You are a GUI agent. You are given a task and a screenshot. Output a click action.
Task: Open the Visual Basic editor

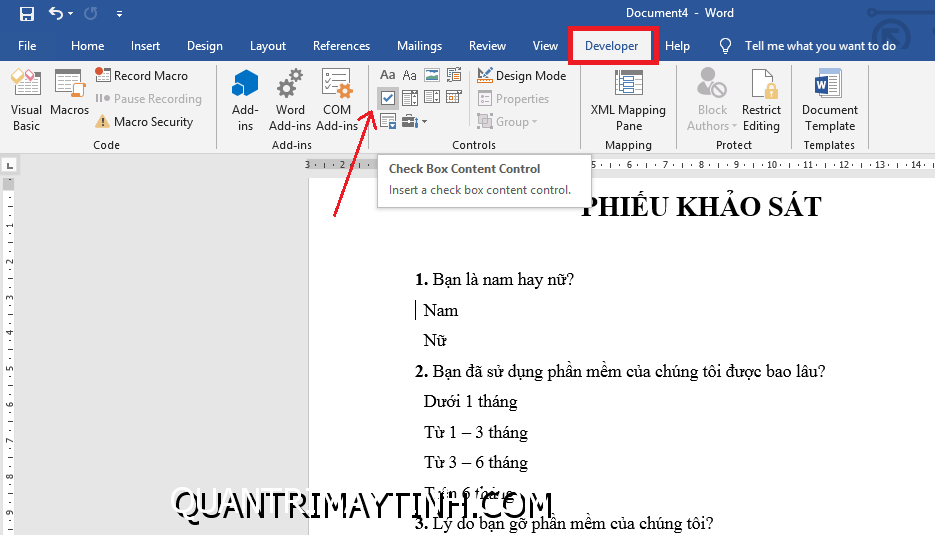[26, 100]
